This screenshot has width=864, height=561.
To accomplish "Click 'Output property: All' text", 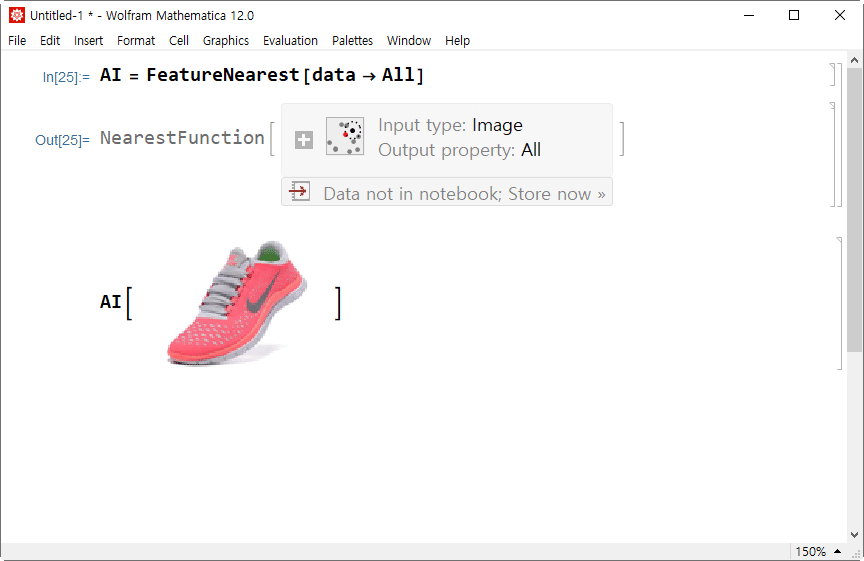I will pos(460,150).
